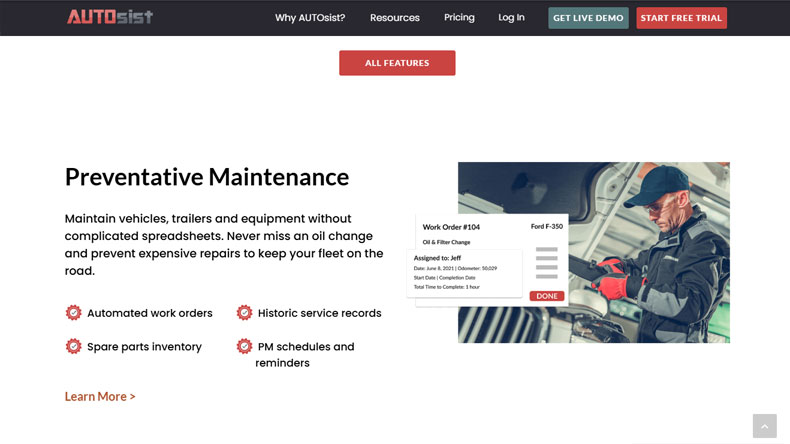
Task: Open the Resources menu
Action: (395, 18)
